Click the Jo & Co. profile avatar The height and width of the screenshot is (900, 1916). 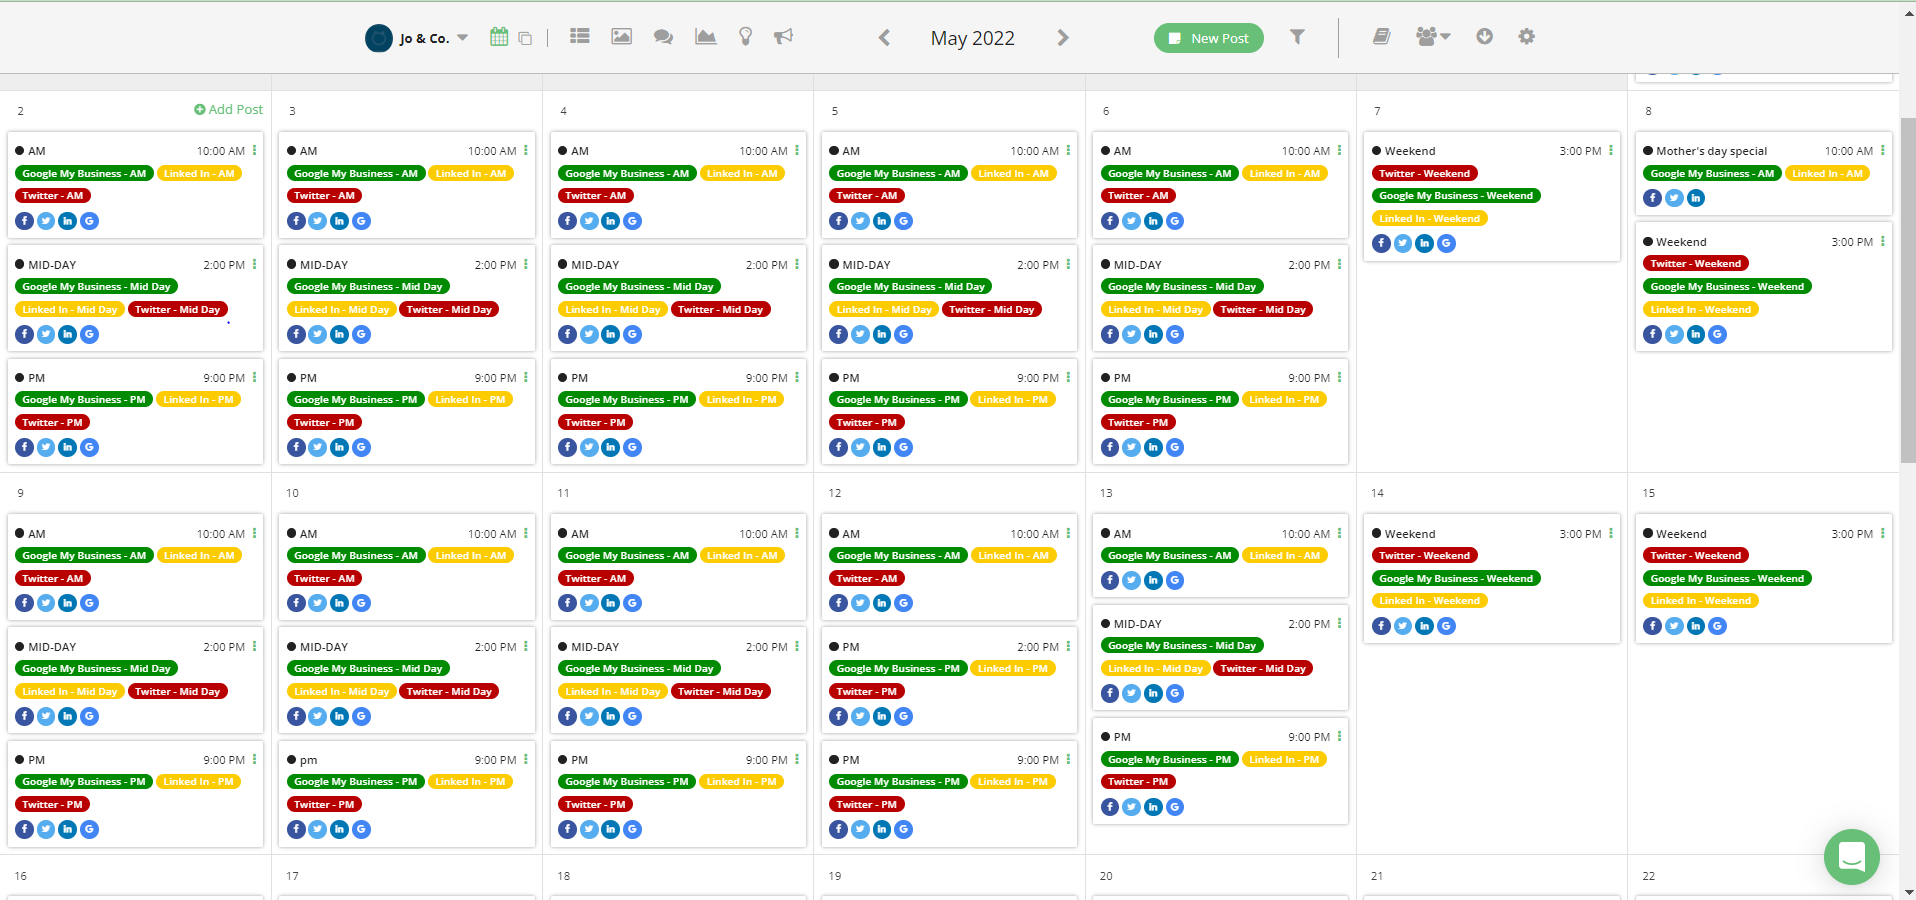pos(379,38)
